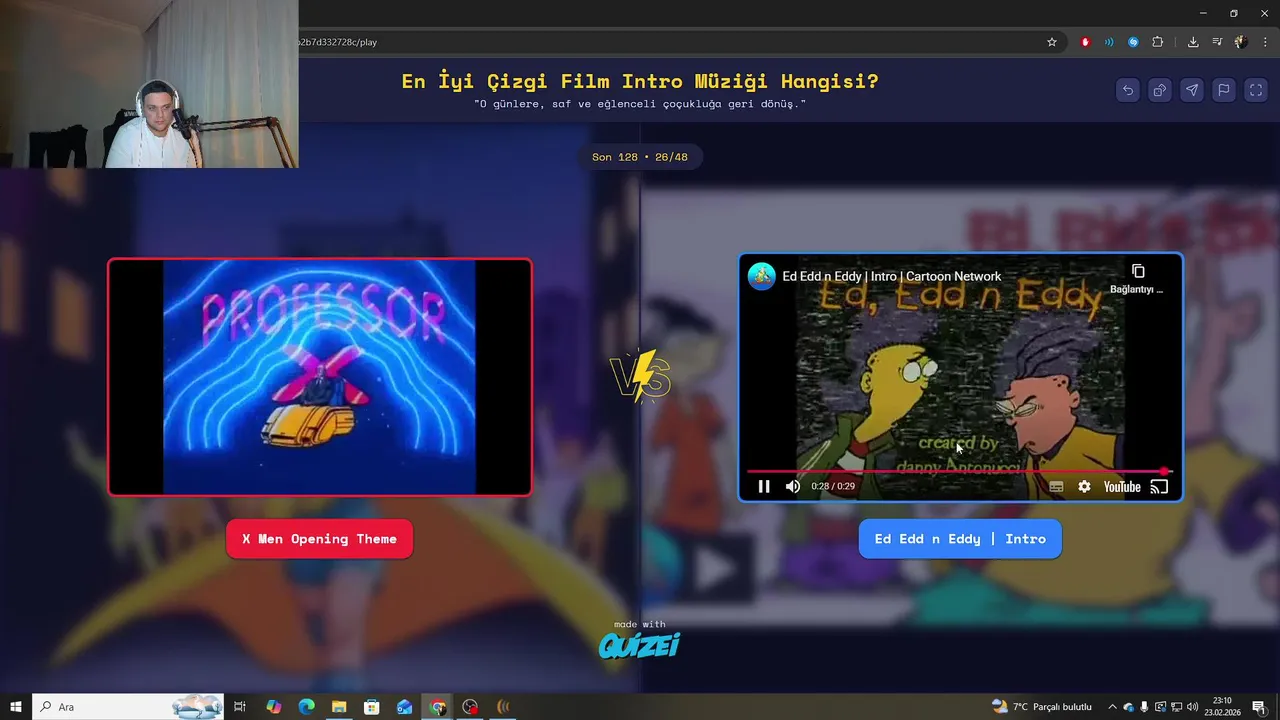The width and height of the screenshot is (1280, 720).
Task: Open Microsoft Edge from the taskbar
Action: (x=306, y=707)
